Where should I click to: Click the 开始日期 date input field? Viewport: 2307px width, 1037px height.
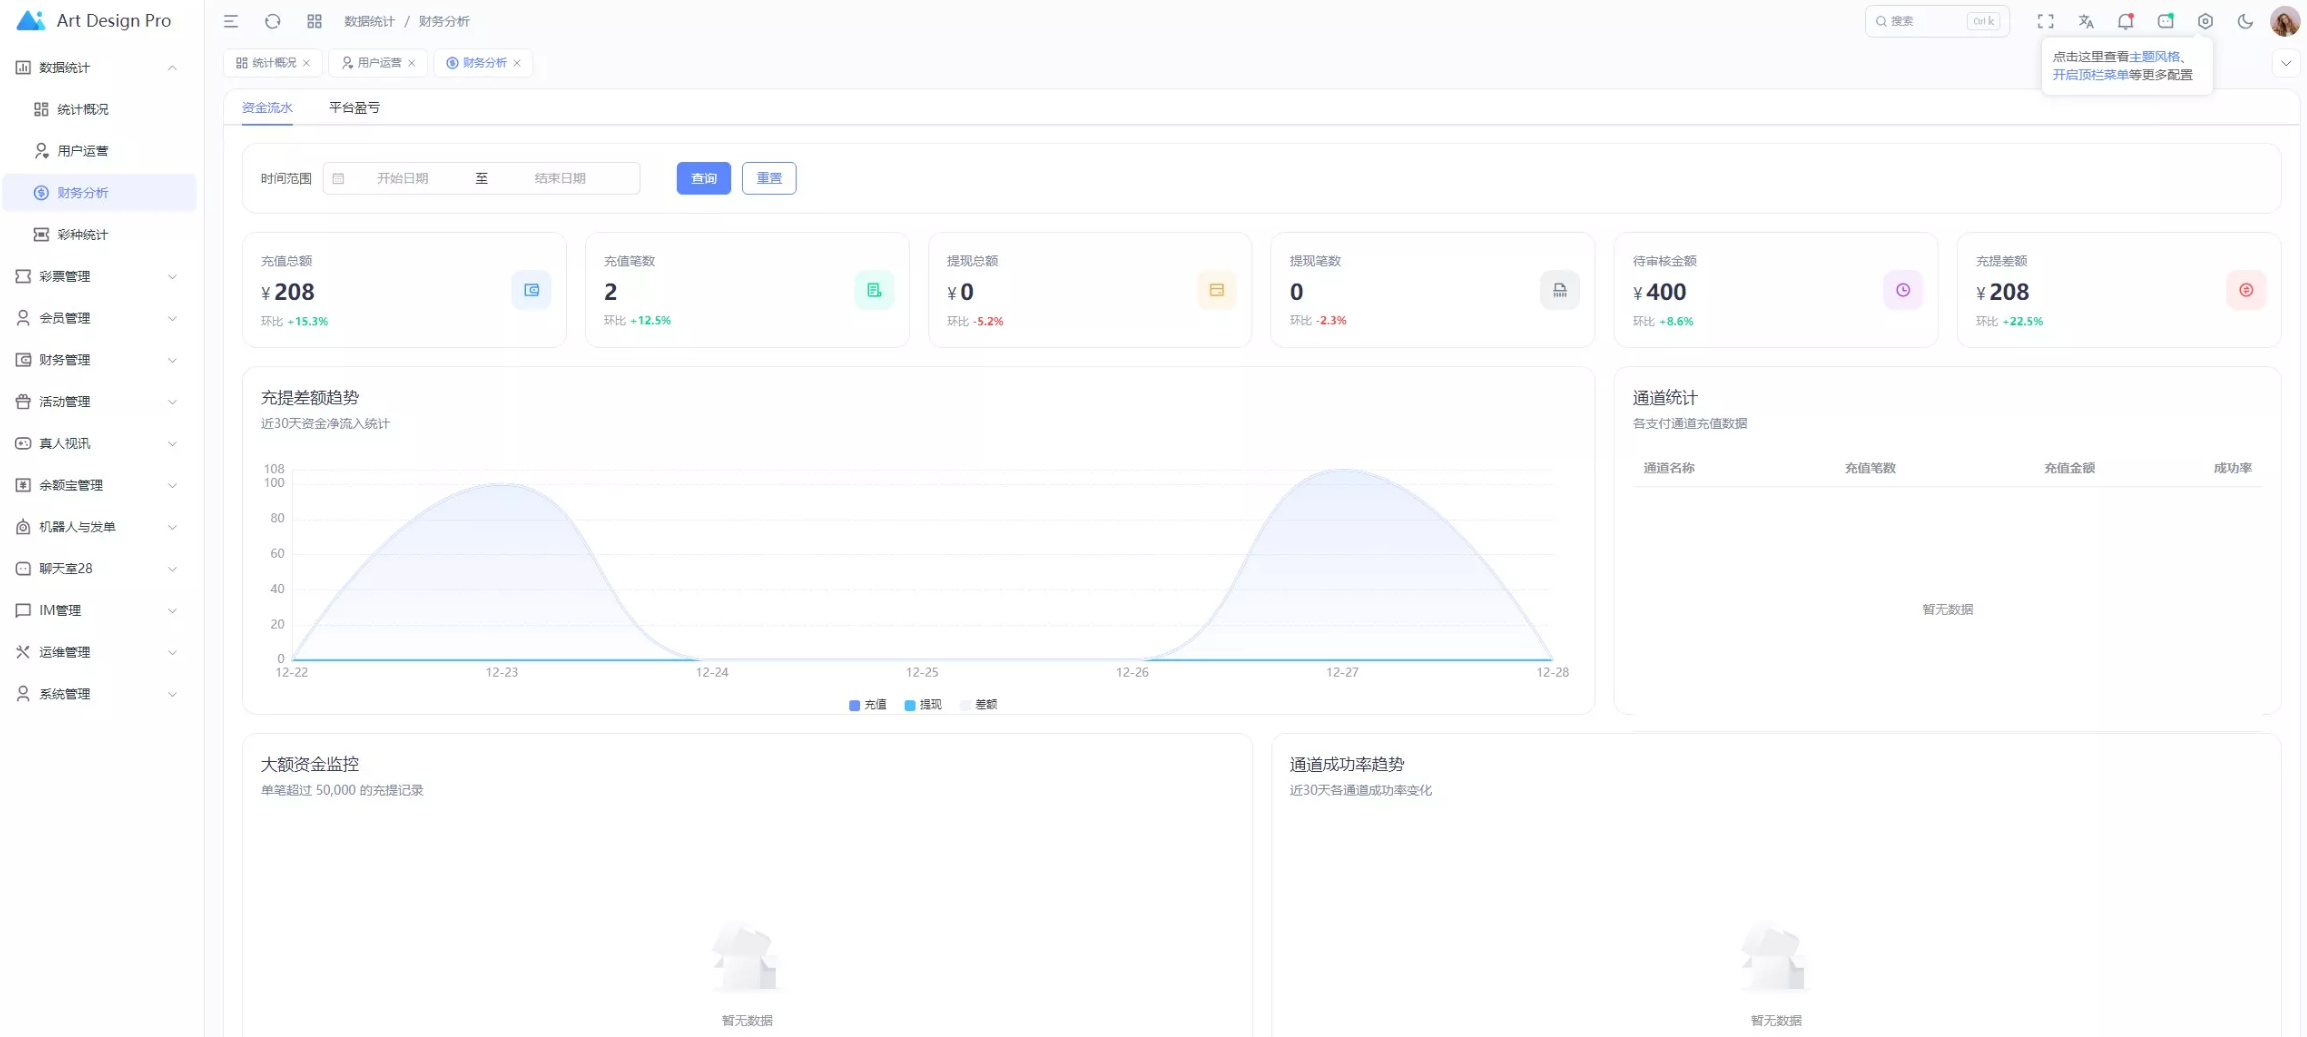click(403, 178)
